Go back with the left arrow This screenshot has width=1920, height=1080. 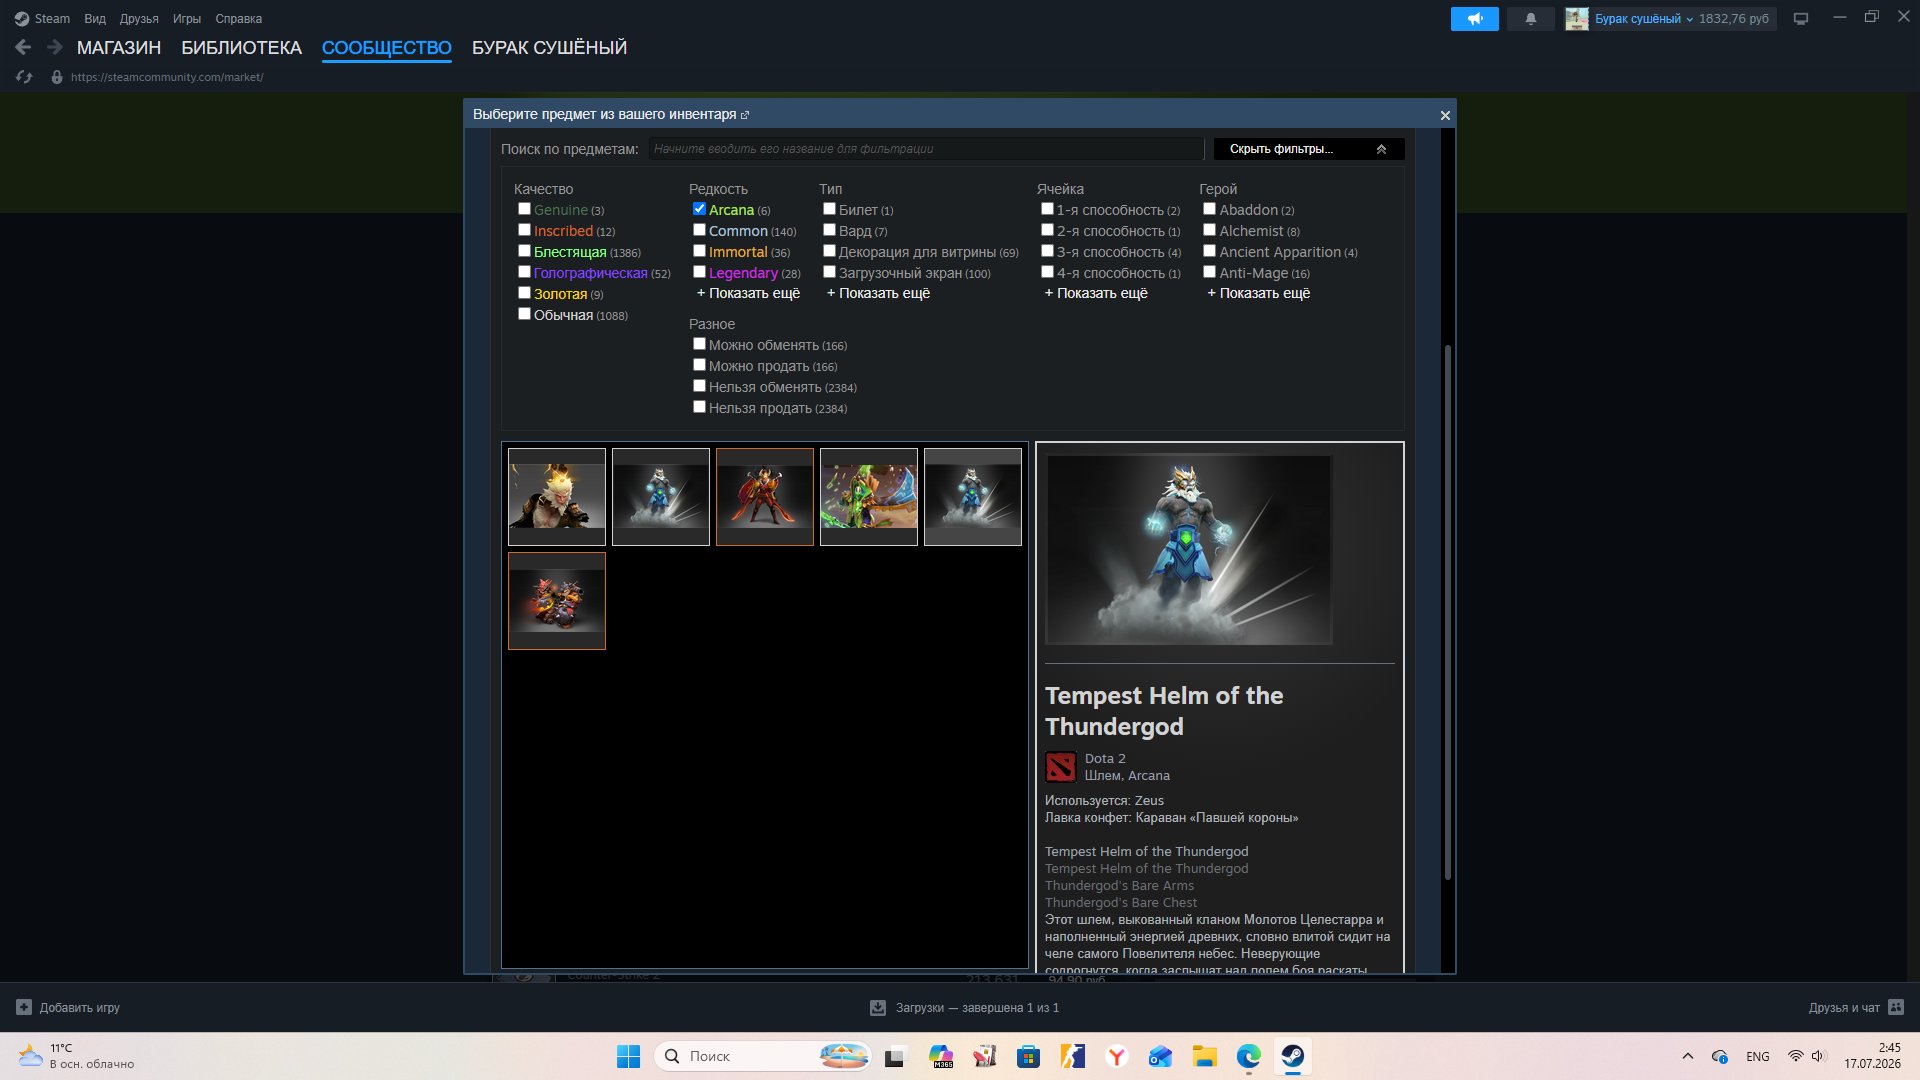[23, 47]
